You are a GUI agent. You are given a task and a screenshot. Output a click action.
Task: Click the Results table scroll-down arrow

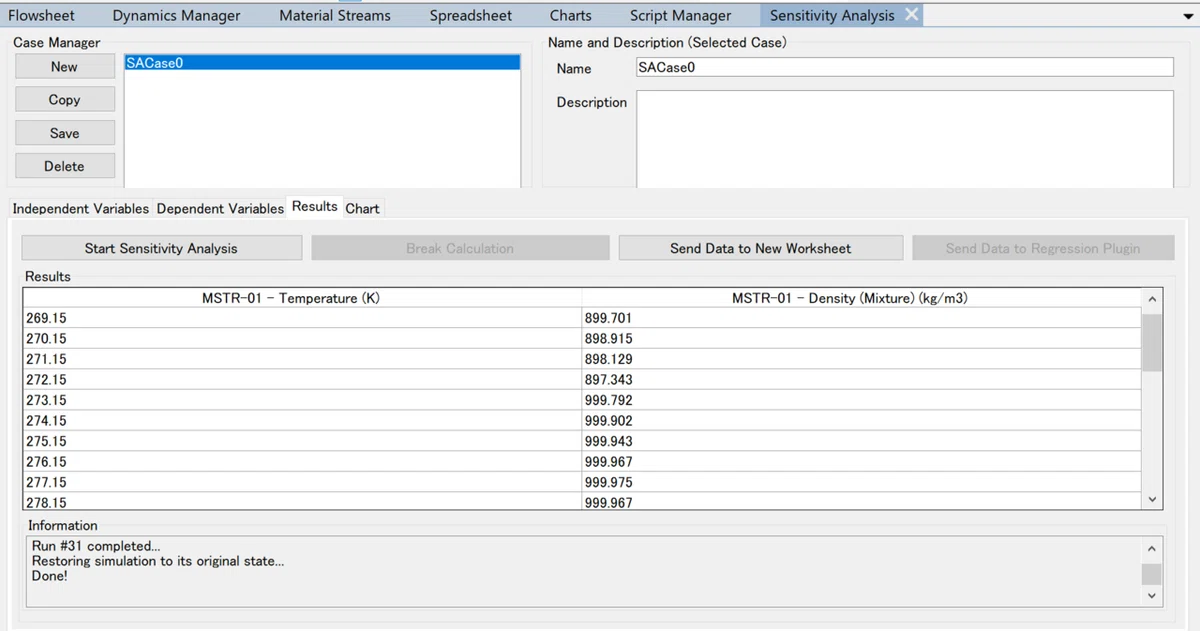point(1152,499)
